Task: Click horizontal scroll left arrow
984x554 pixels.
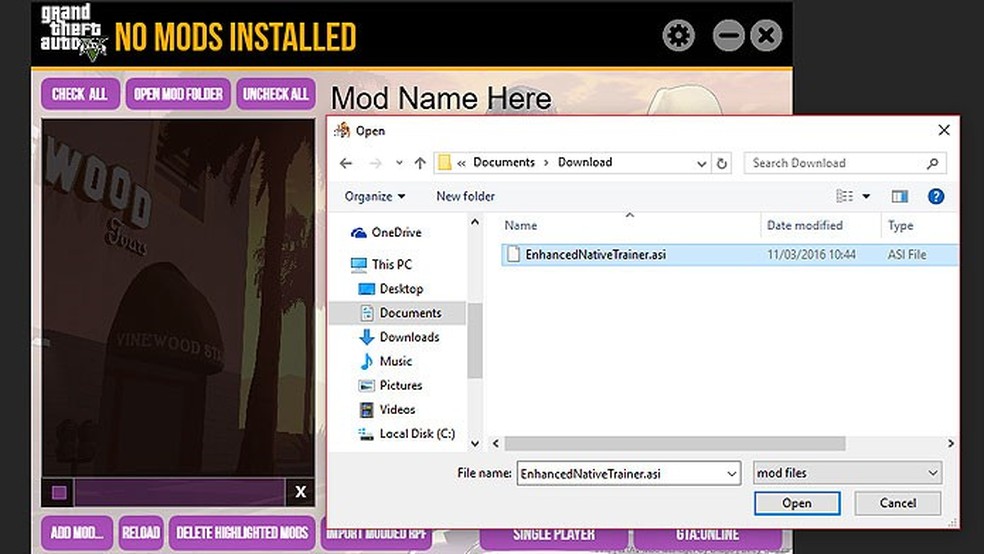Action: point(496,444)
